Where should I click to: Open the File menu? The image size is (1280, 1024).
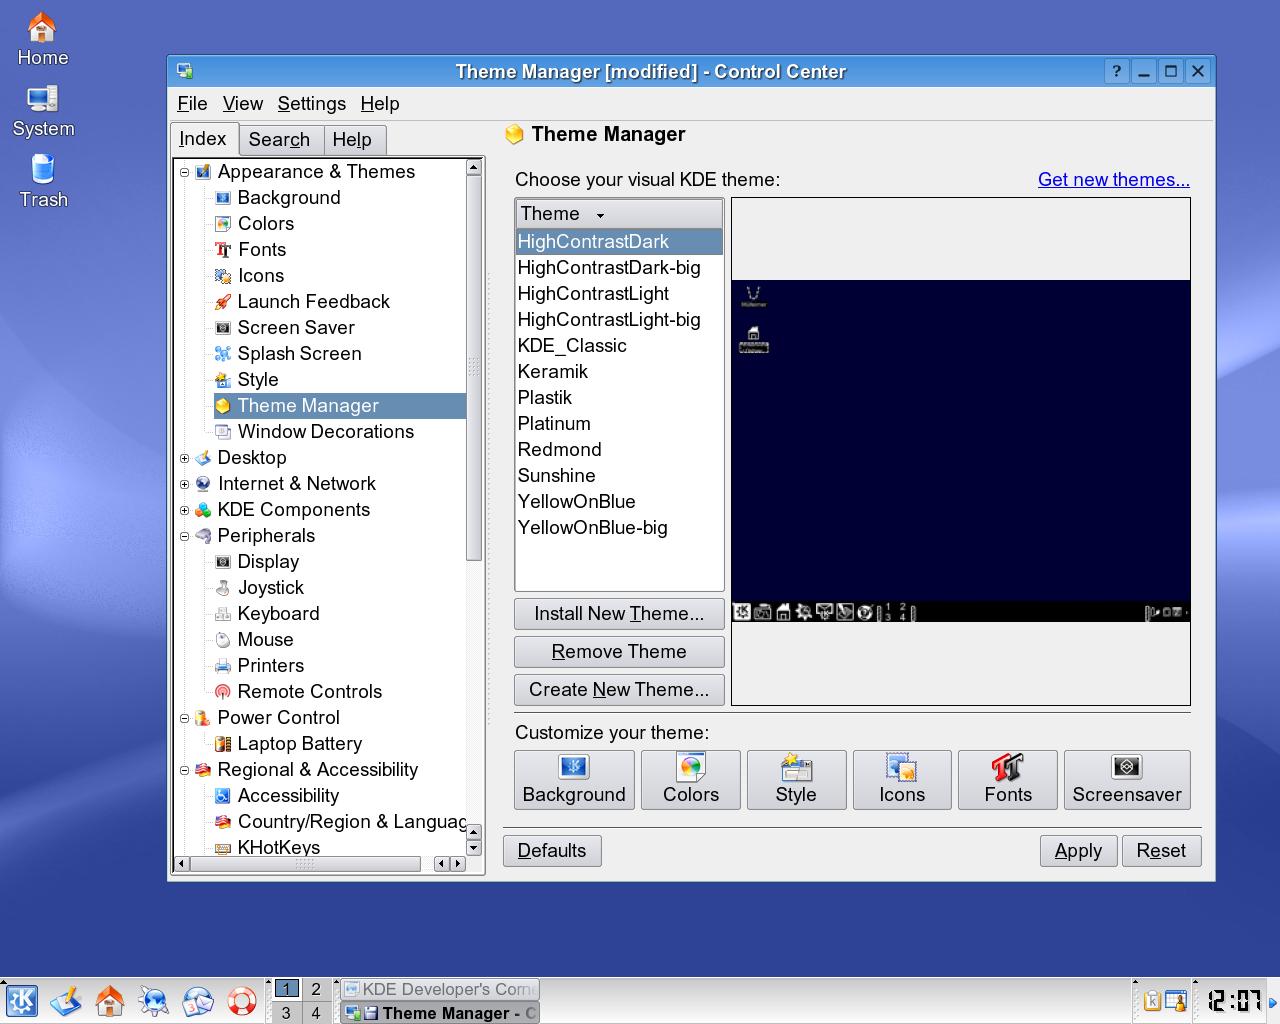coord(192,104)
